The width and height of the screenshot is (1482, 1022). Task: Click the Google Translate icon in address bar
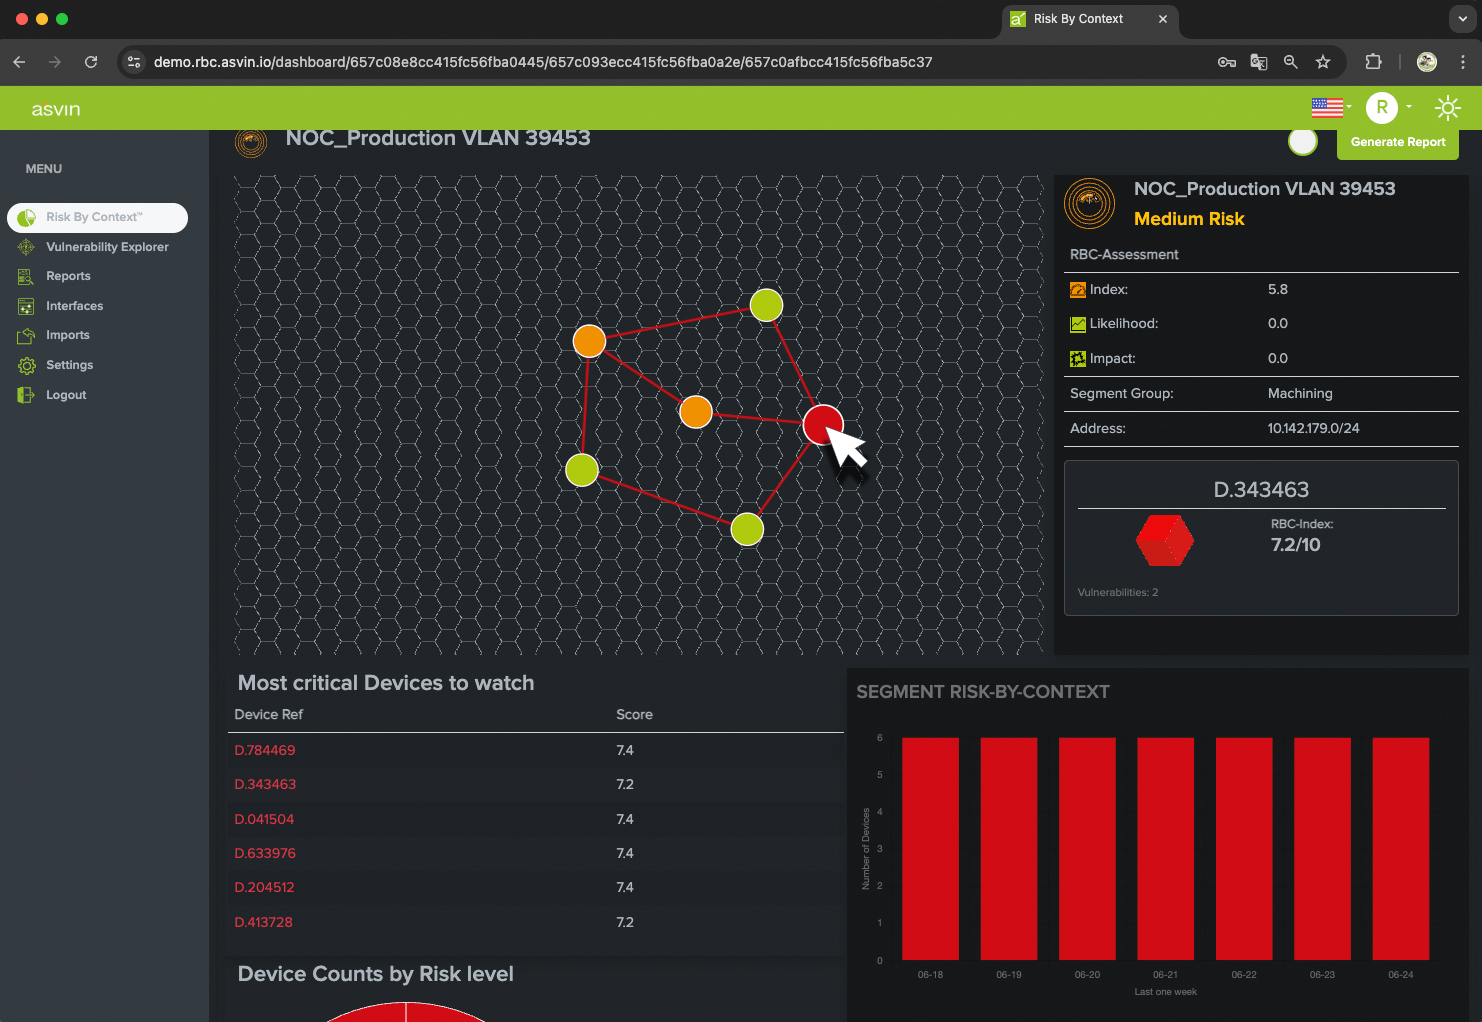click(x=1259, y=62)
